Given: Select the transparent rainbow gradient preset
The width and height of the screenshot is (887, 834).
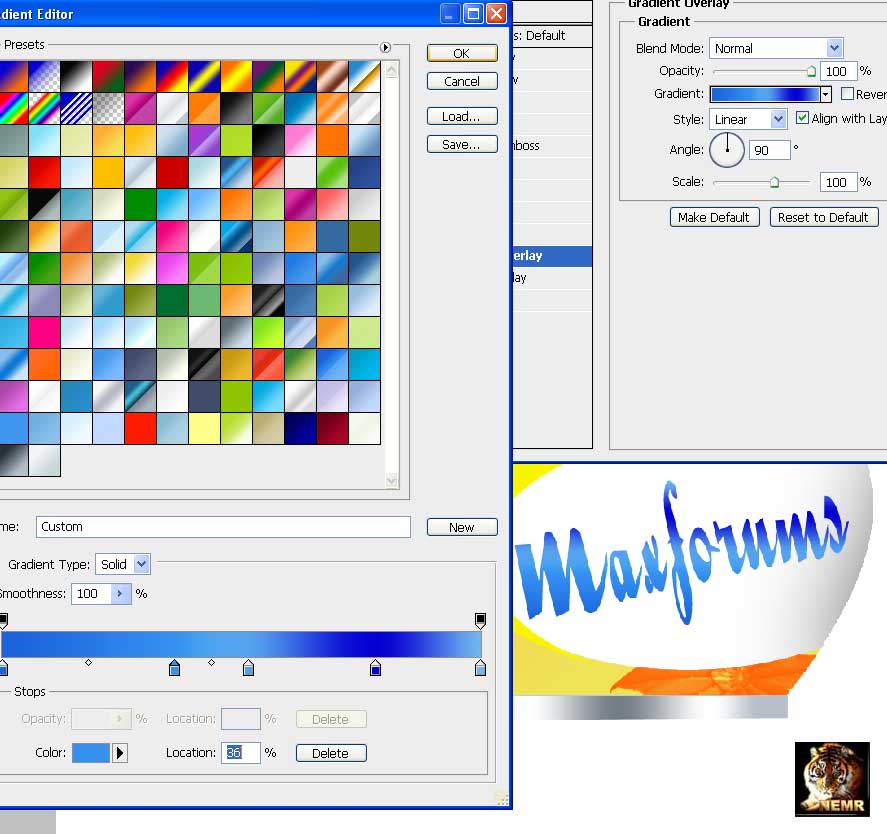Looking at the screenshot, I should pos(44,108).
